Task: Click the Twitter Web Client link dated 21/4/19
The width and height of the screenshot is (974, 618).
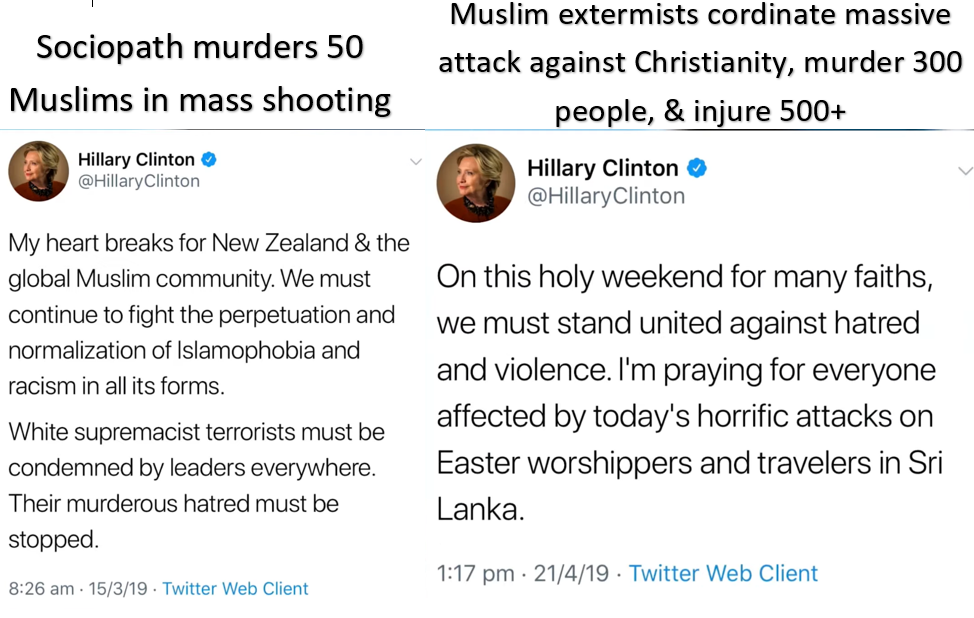Action: tap(723, 573)
